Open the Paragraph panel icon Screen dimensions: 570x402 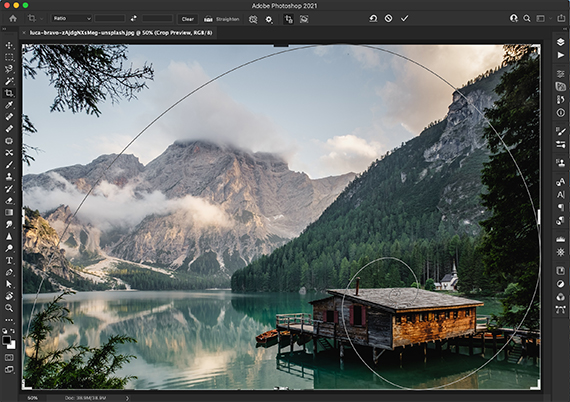[x=561, y=207]
